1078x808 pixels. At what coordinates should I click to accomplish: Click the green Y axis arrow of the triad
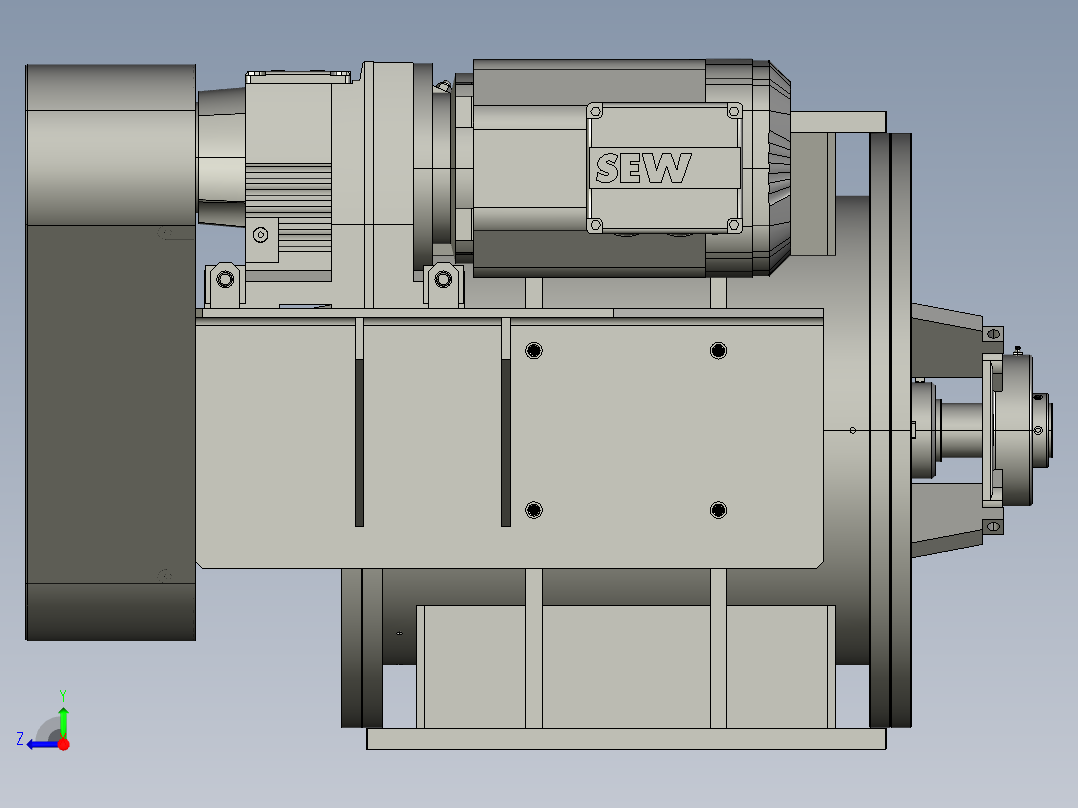click(63, 722)
